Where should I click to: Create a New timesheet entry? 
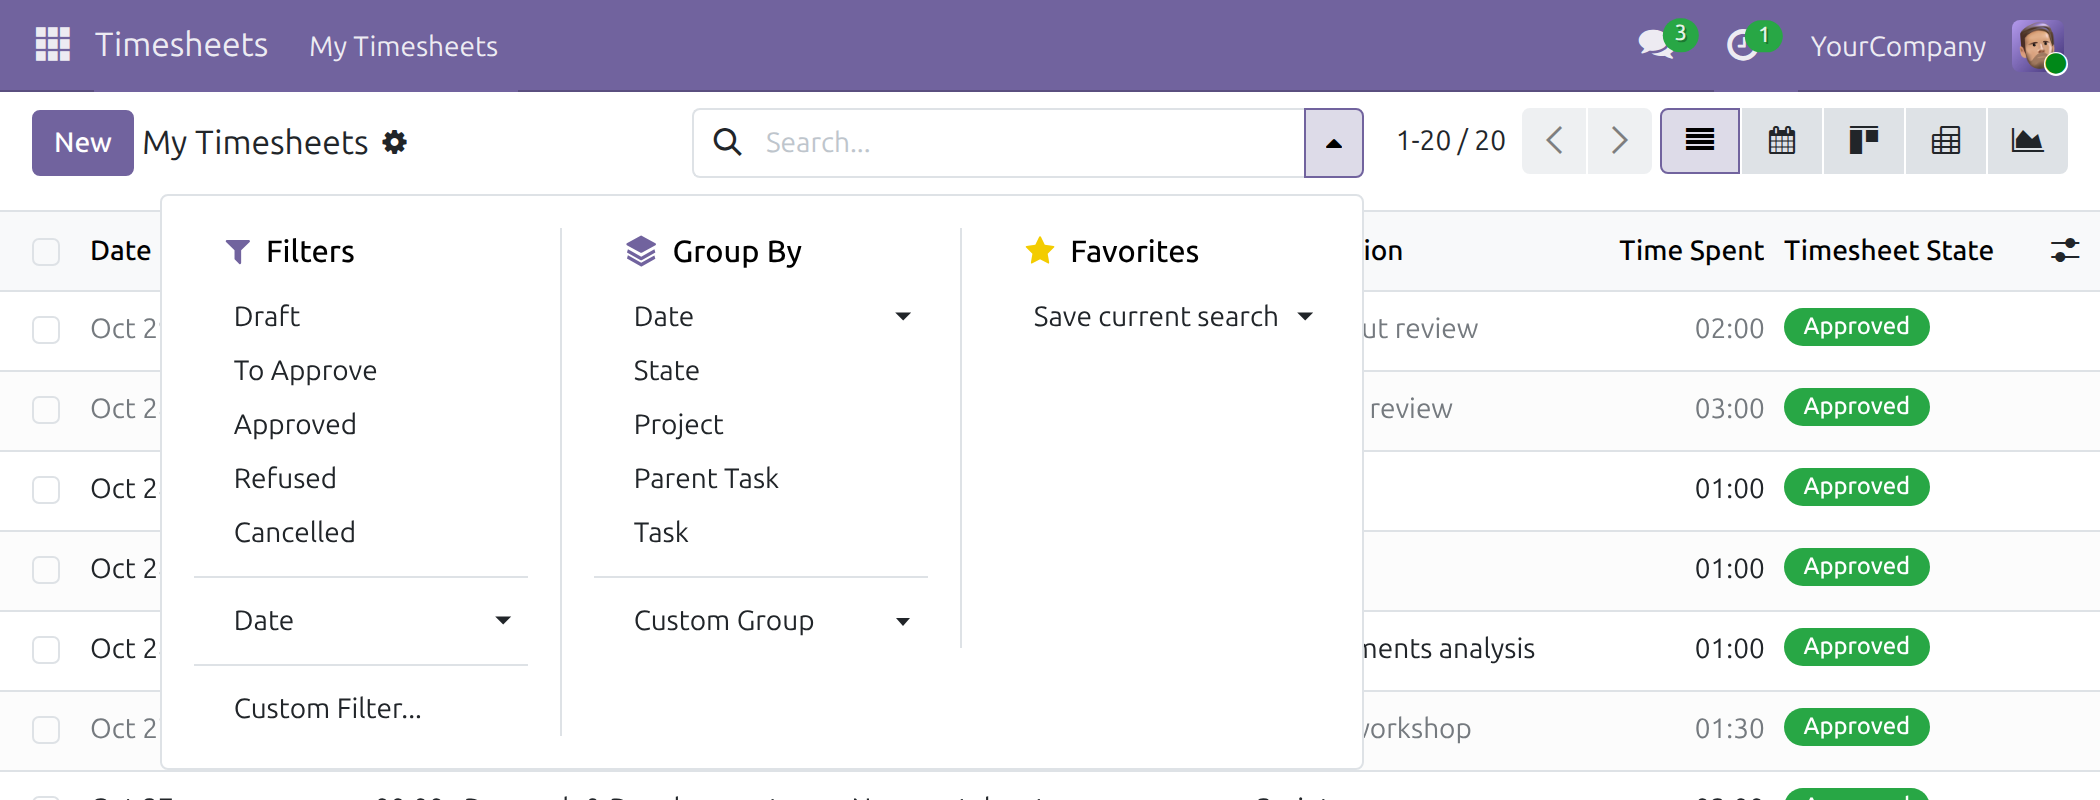pyautogui.click(x=83, y=143)
